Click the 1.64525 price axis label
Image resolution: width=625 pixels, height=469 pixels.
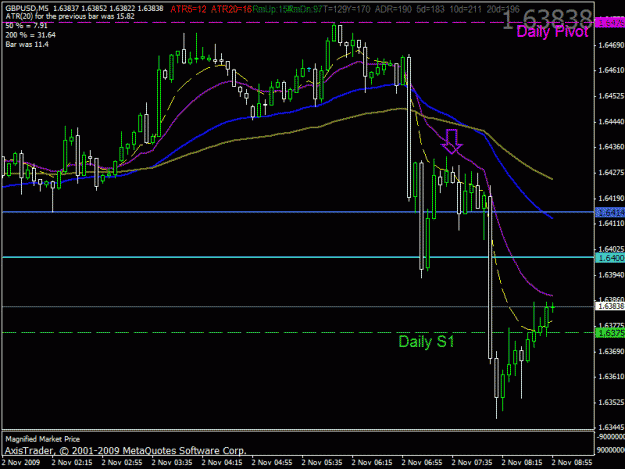pos(611,96)
